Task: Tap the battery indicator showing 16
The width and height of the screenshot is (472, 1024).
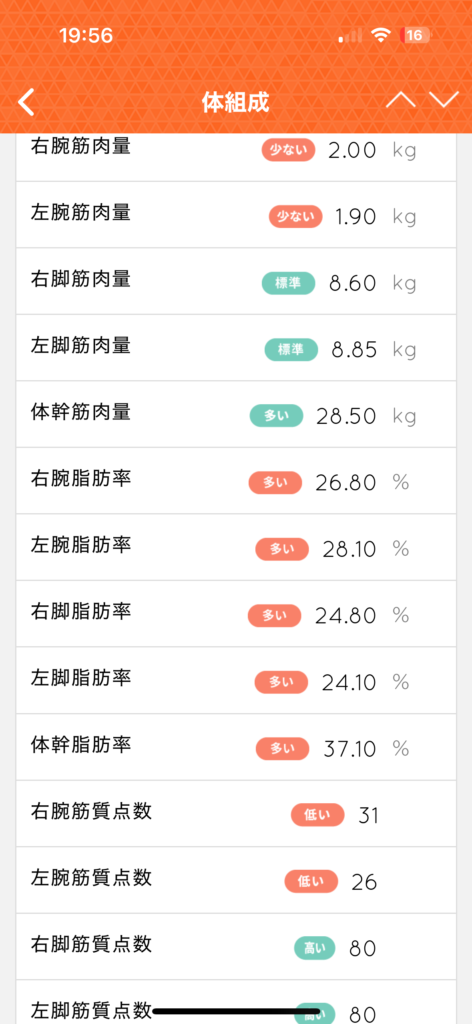Action: tap(415, 35)
